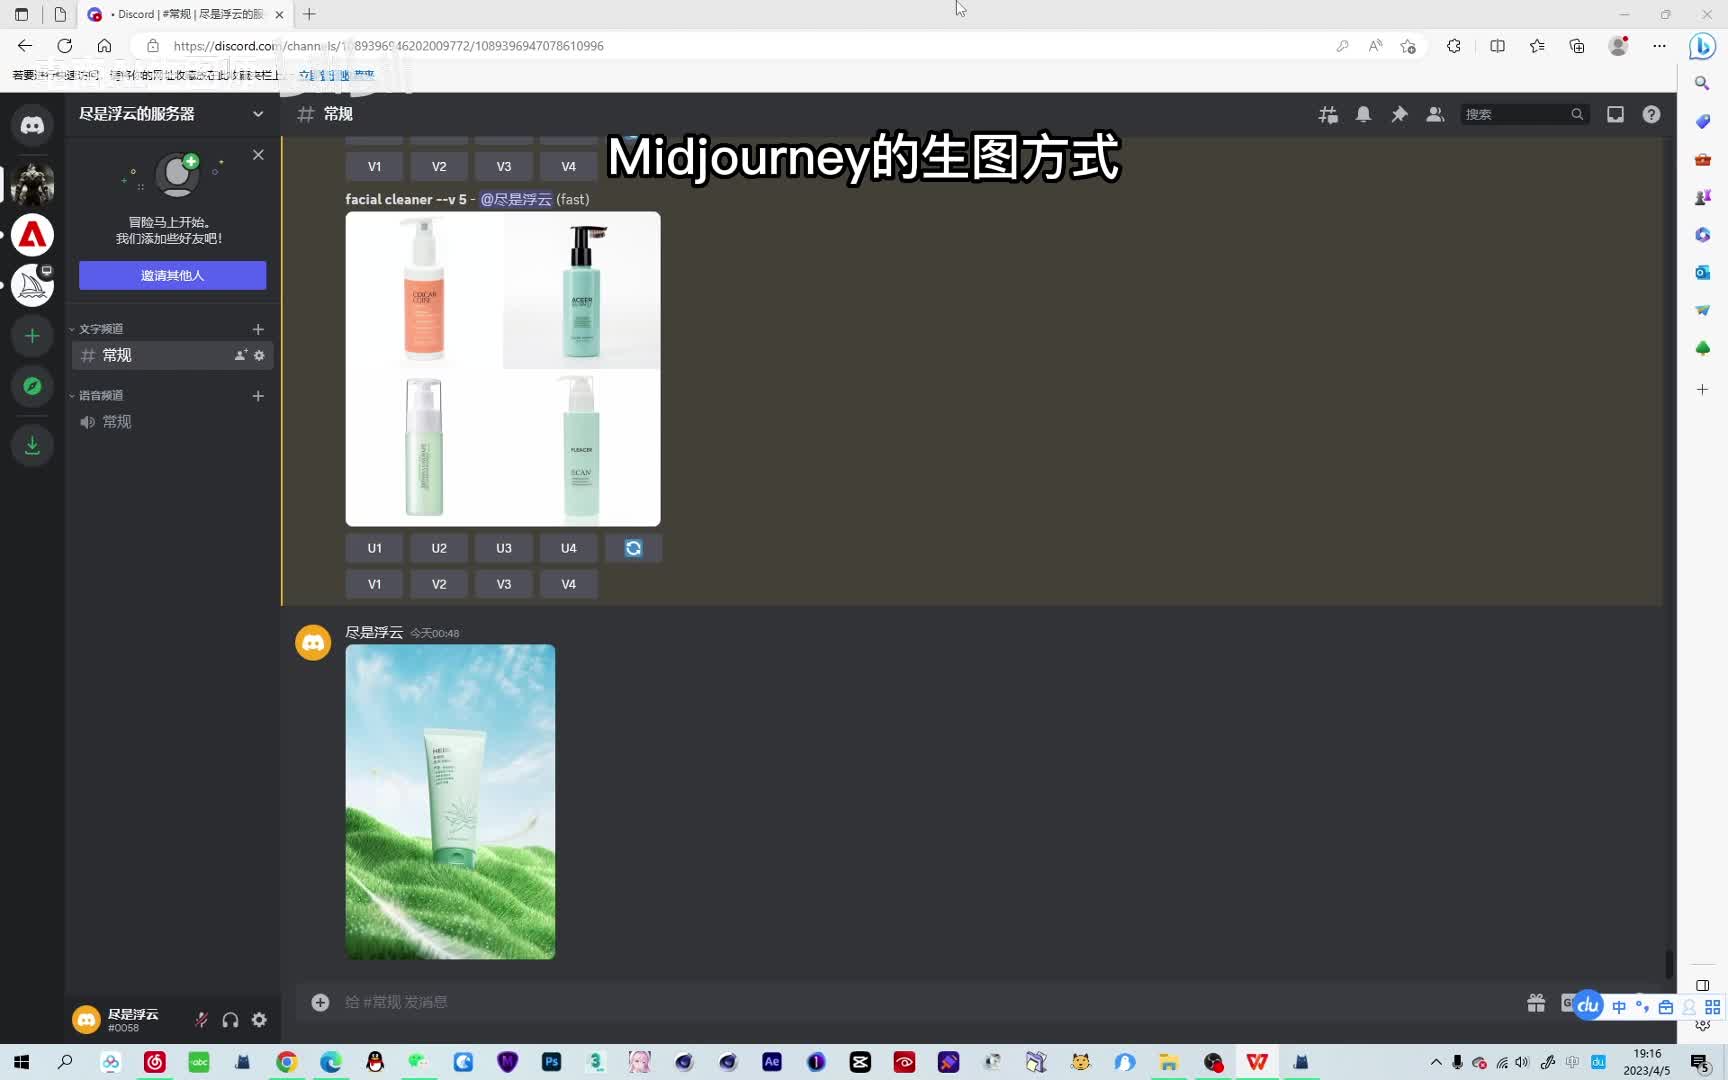
Task: Open user settings gear icon
Action: point(259,1020)
